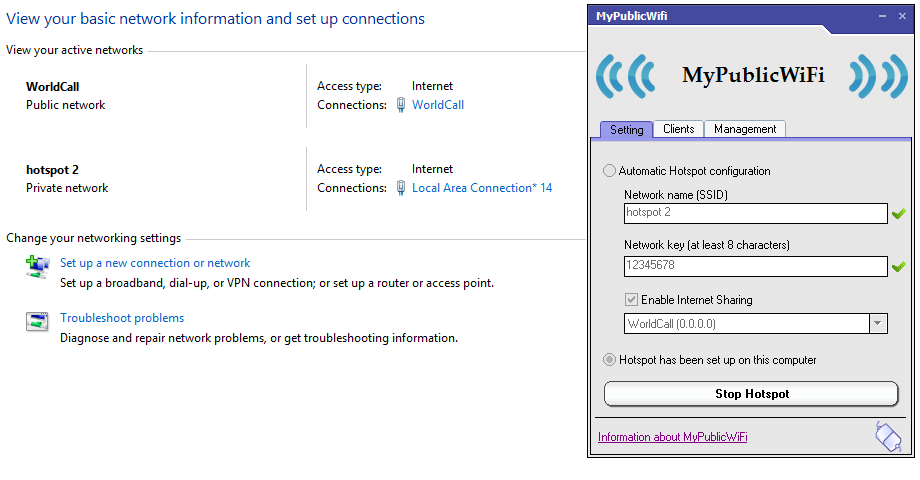Switch to the Management tab
Viewport: 920px width, 480px height.
(745, 129)
